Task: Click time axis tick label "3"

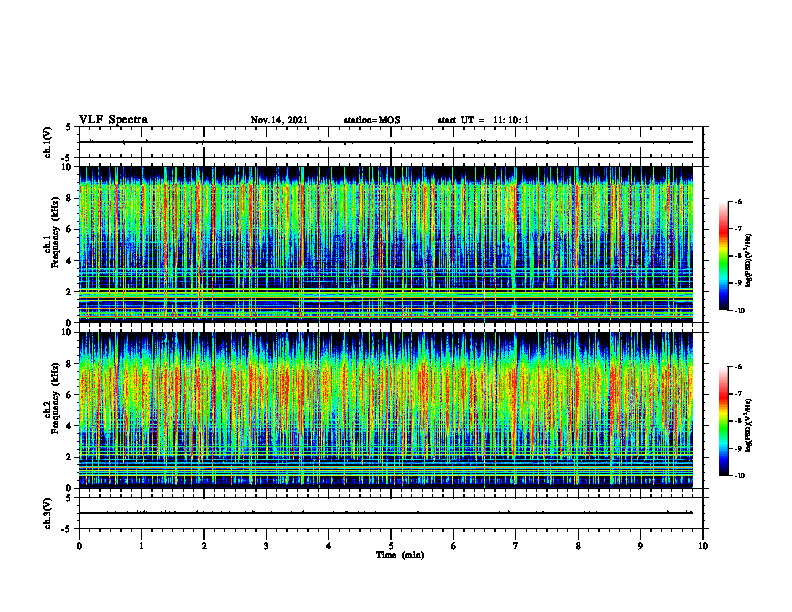Action: coord(266,546)
